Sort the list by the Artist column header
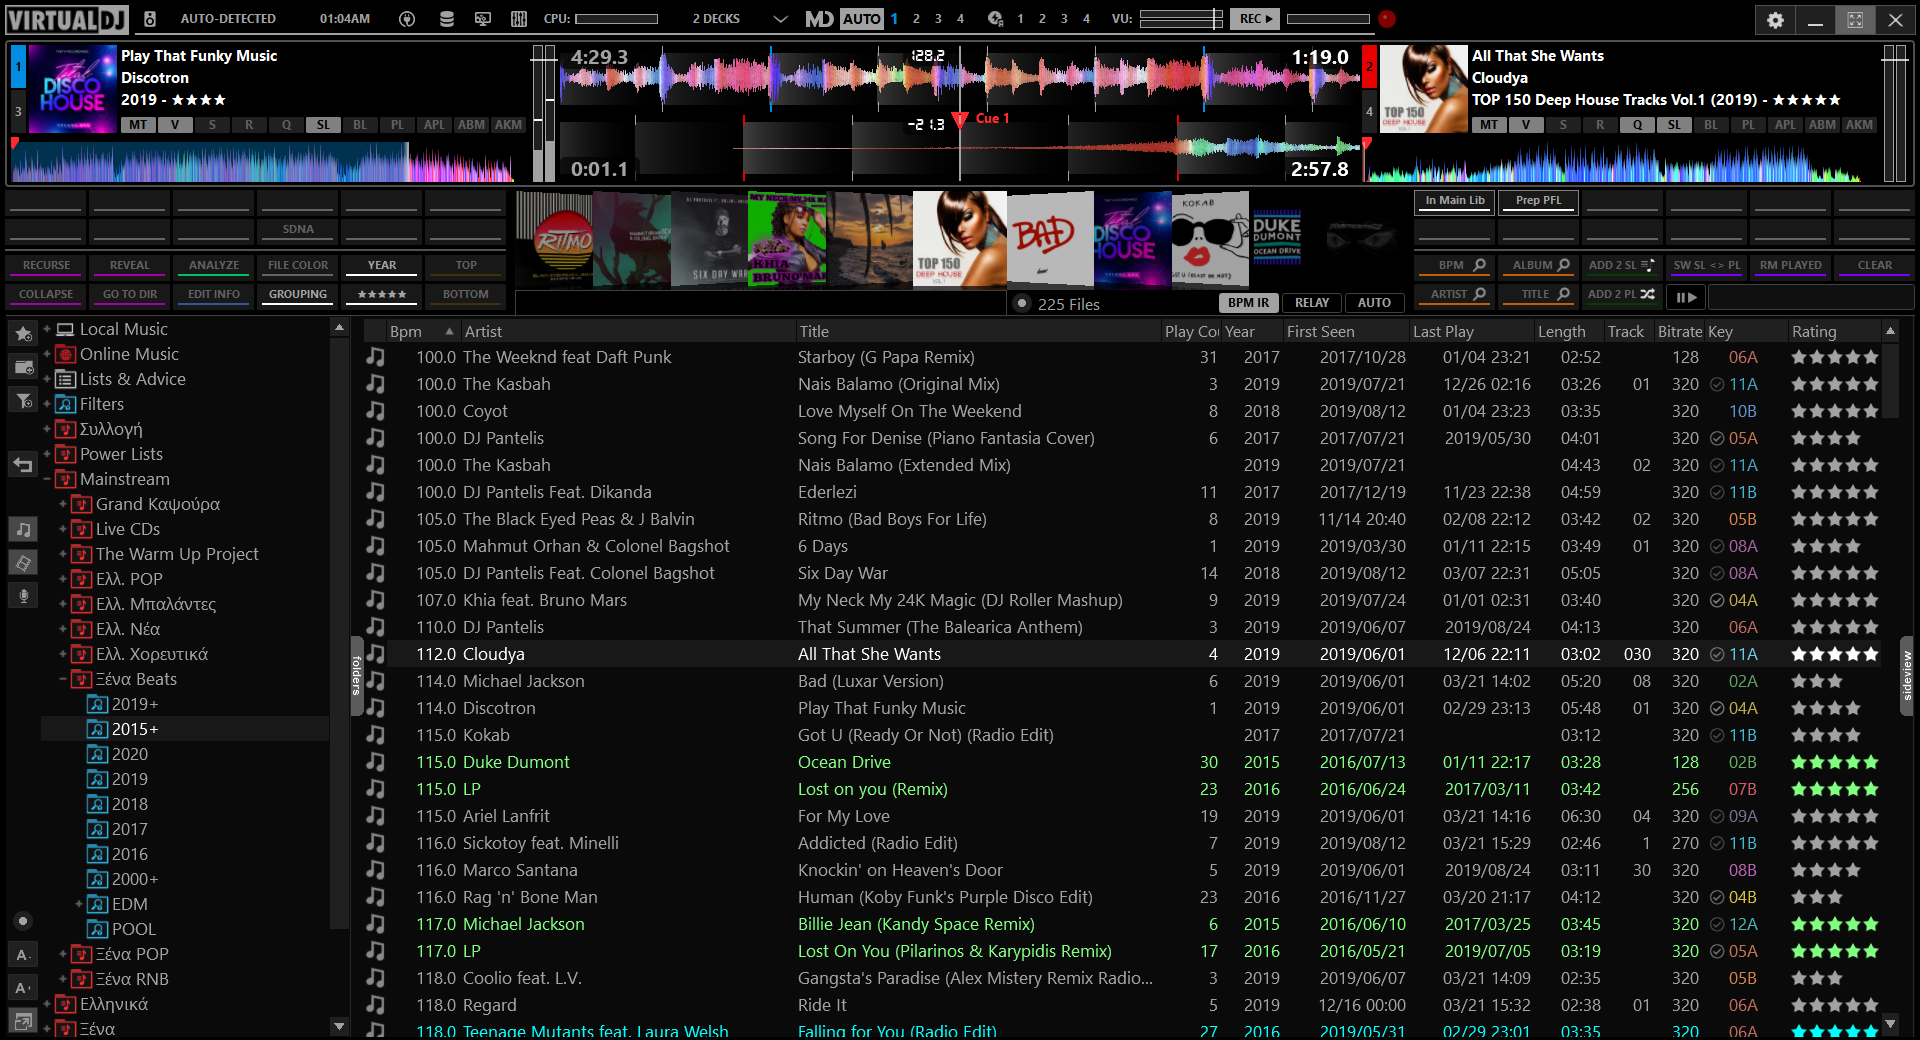The image size is (1920, 1040). coord(627,331)
